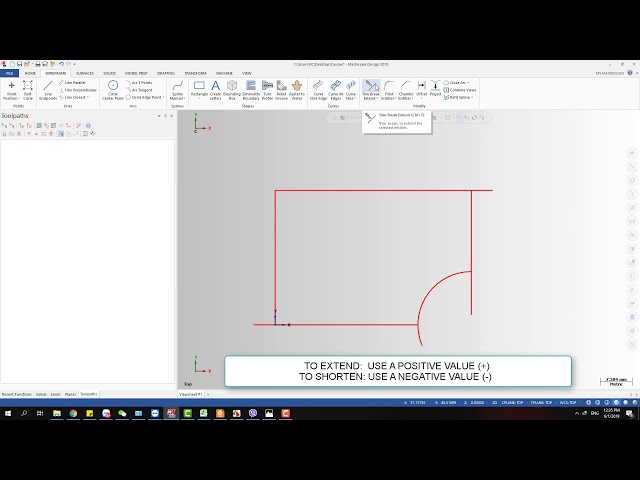Toggle 2D mode in the status bar
The image size is (640, 480).
[x=494, y=402]
